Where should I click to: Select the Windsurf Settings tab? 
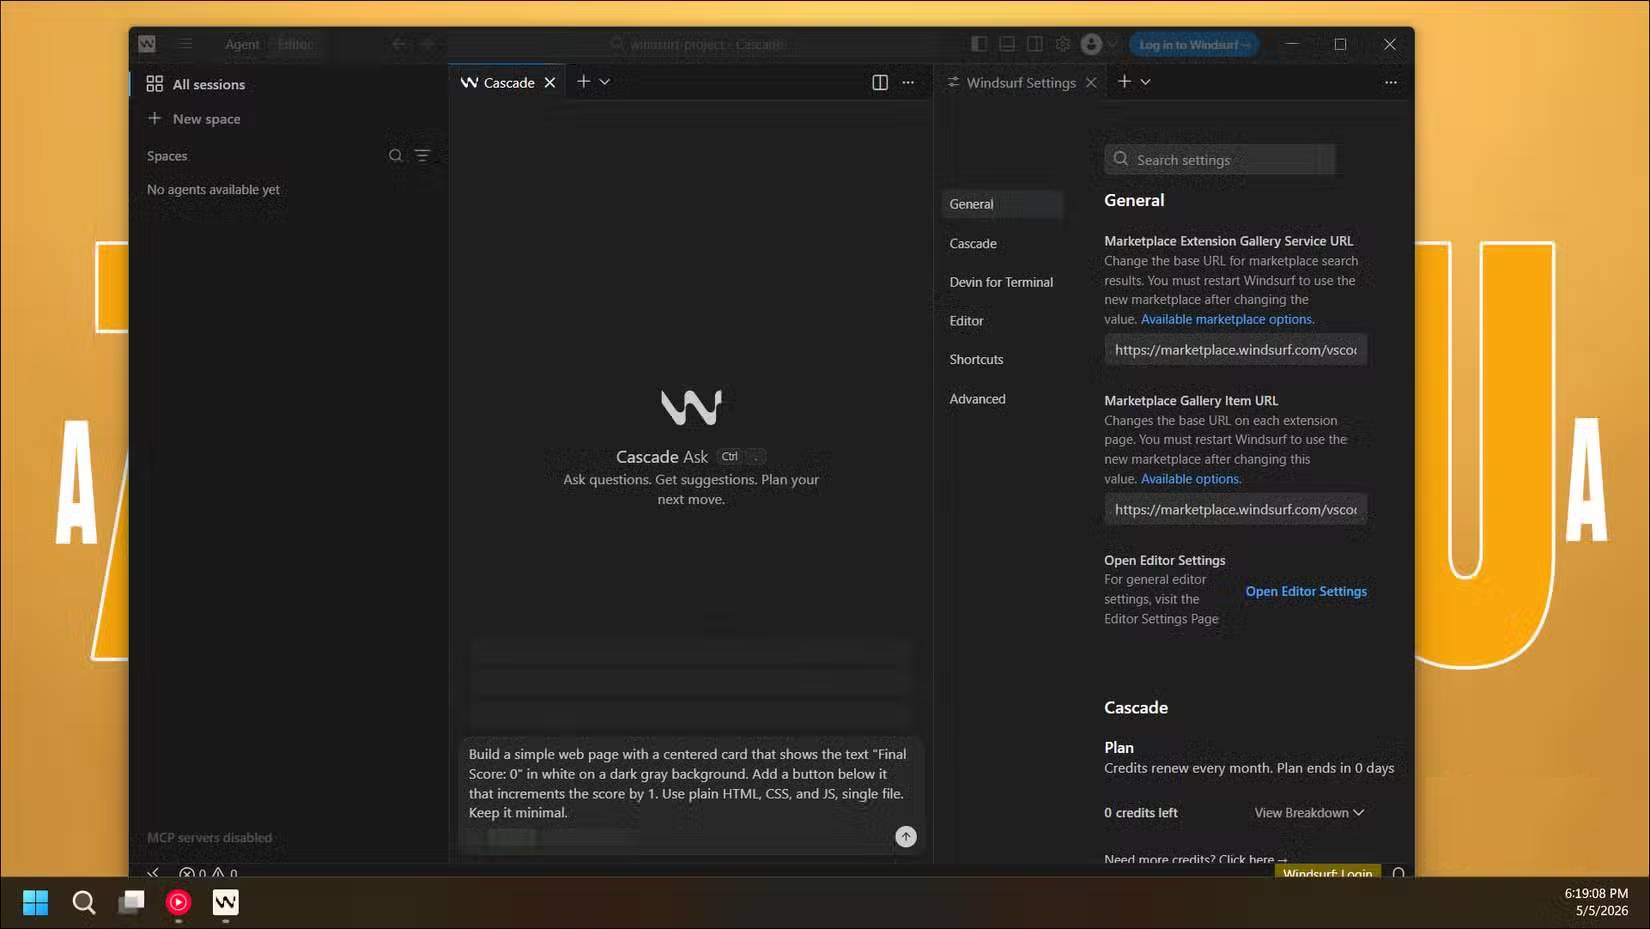coord(1021,83)
